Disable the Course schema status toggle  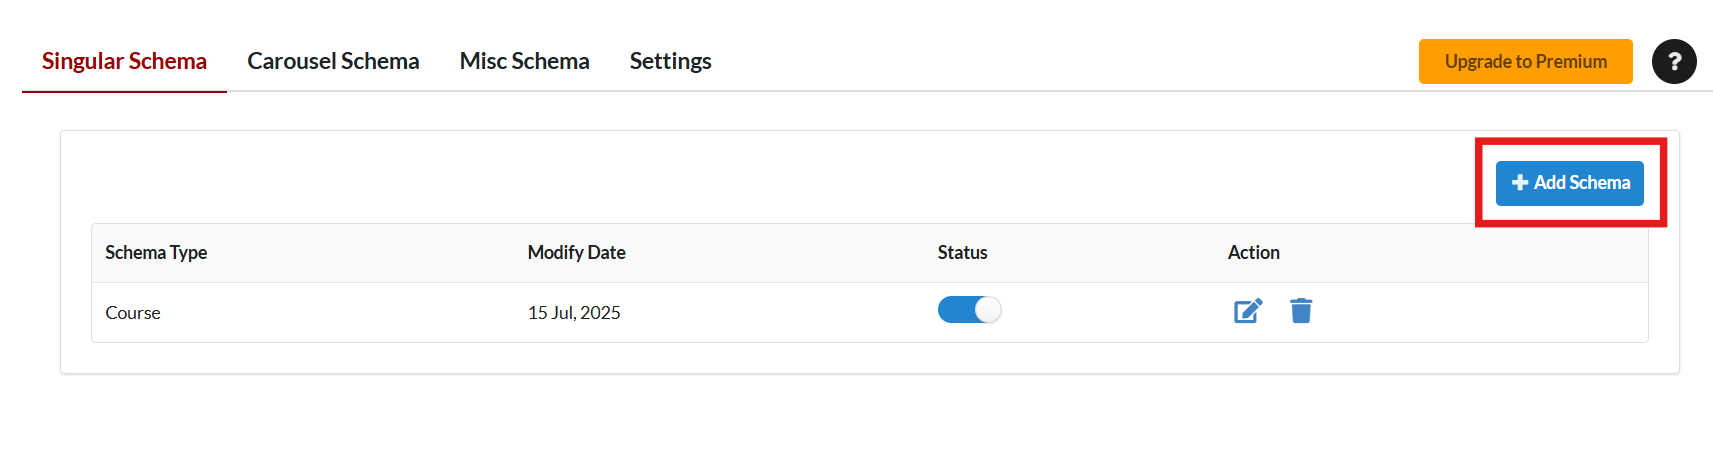pos(969,310)
